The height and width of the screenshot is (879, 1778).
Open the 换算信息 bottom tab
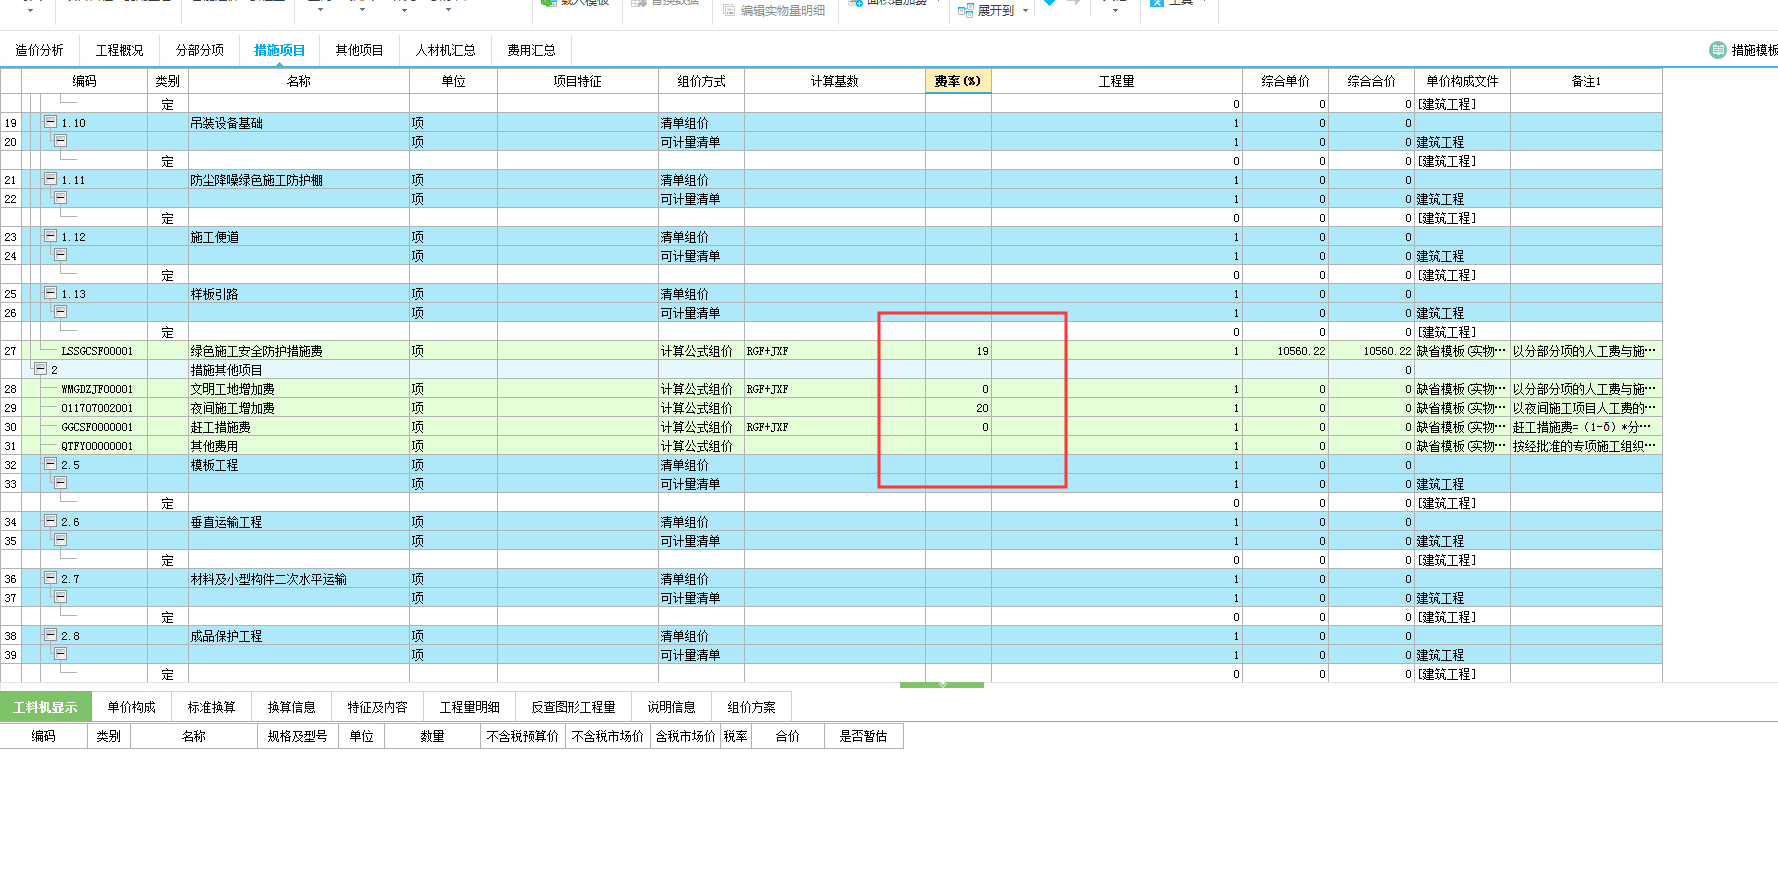coord(291,707)
